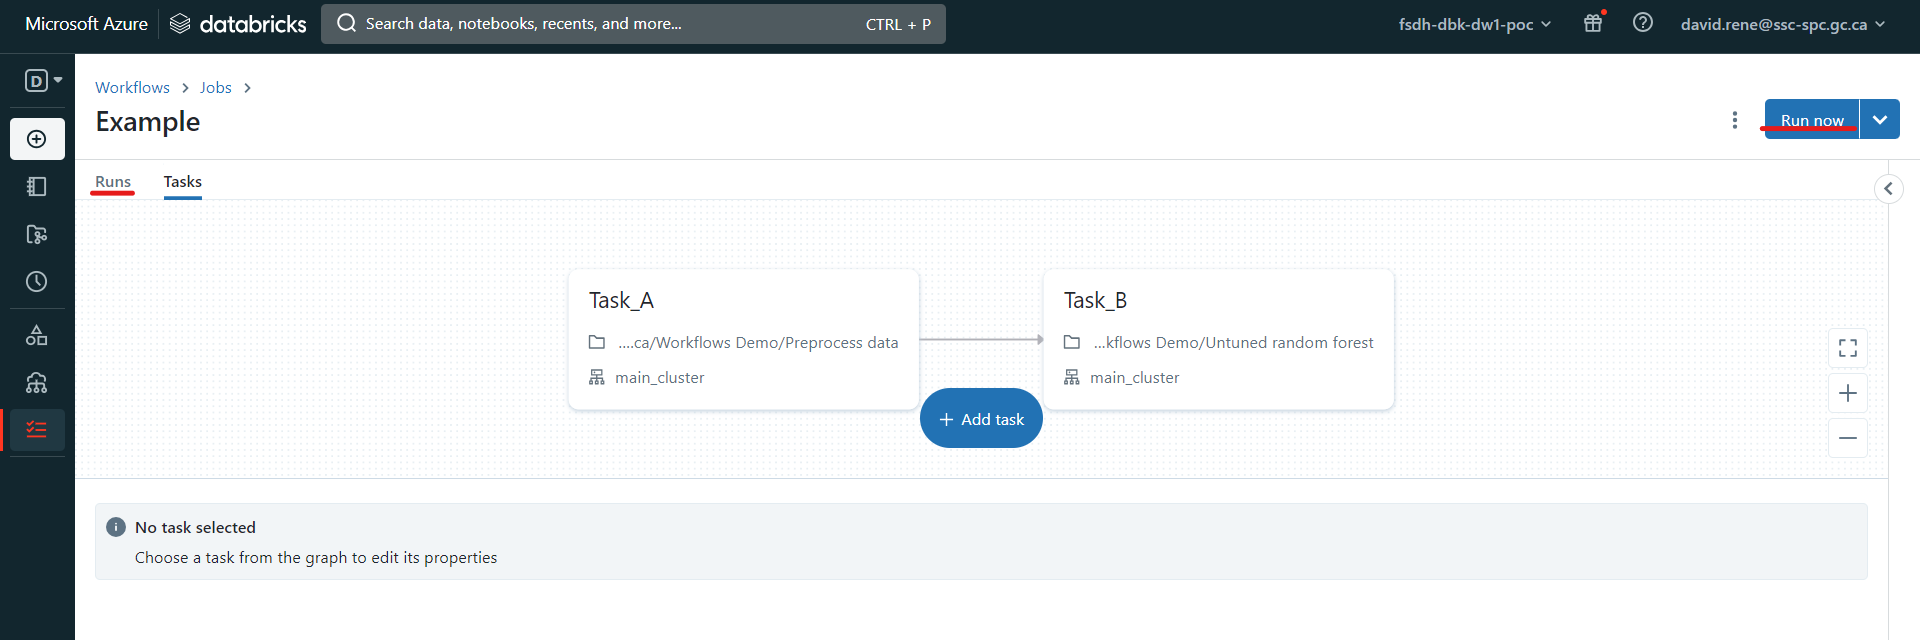Expand the Run now dropdown arrow
This screenshot has width=1920, height=640.
pos(1879,120)
